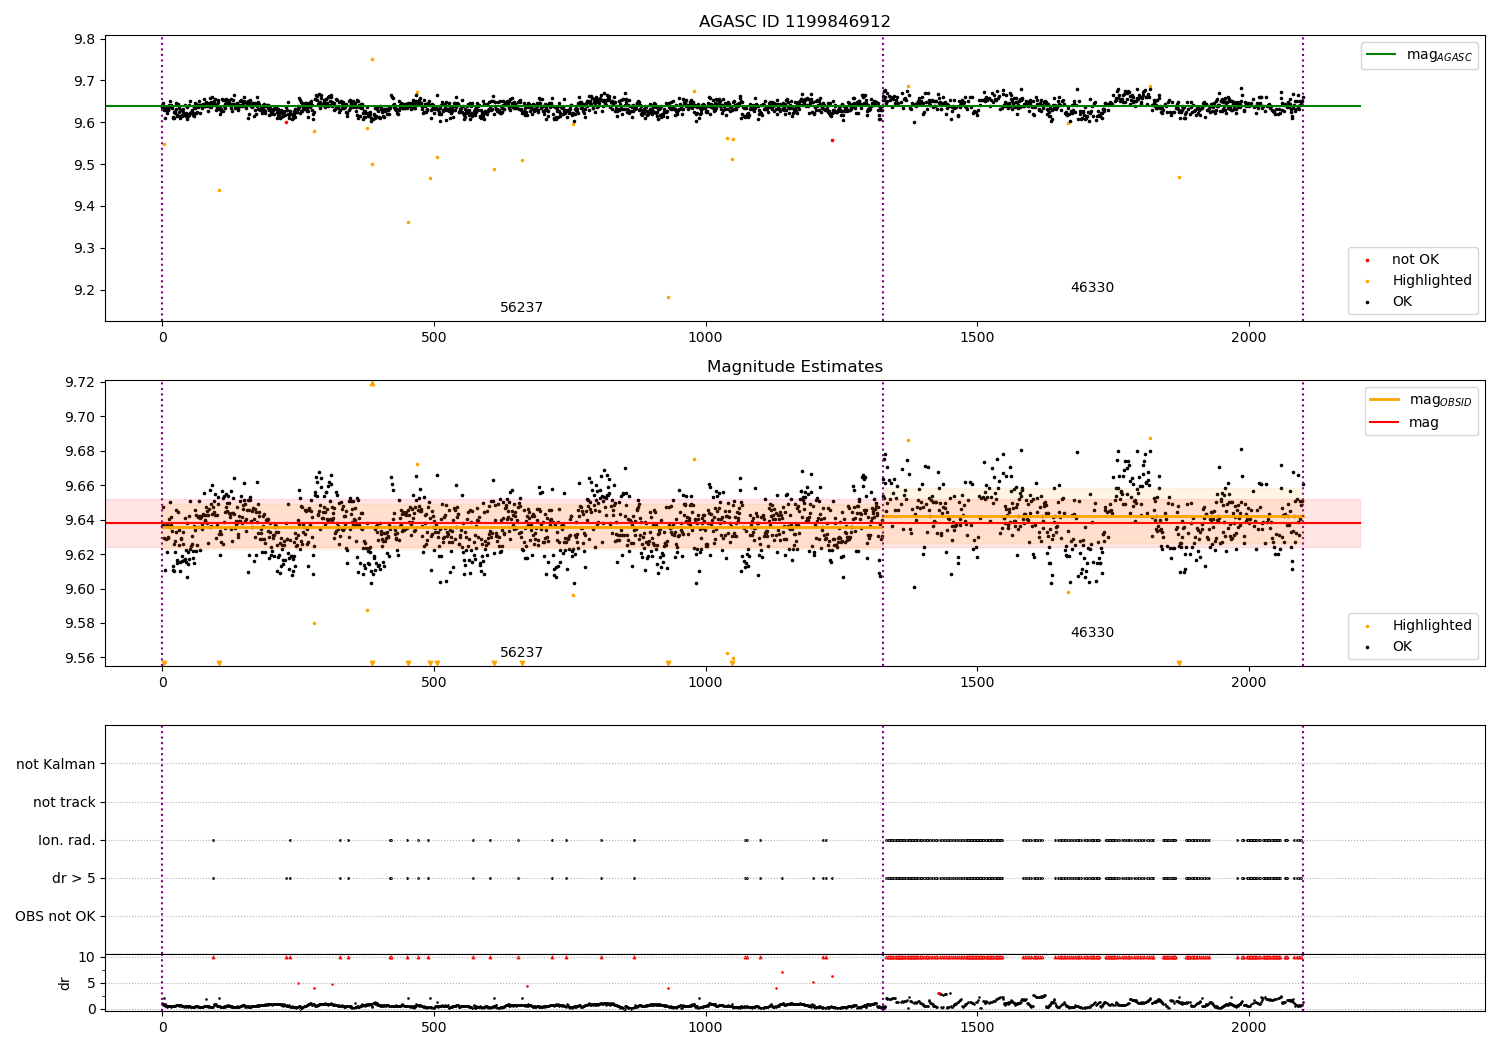Click the '56237' annotation in the top plot
This screenshot has height=1050, width=1500.
click(x=521, y=308)
